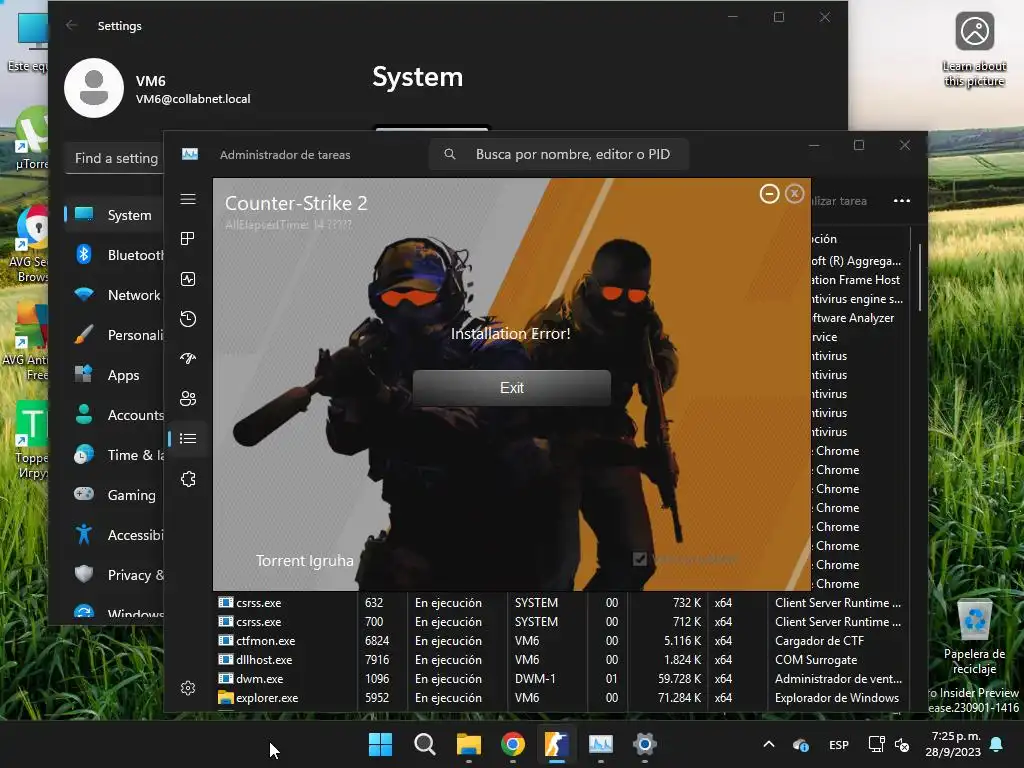Image resolution: width=1024 pixels, height=768 pixels.
Task: Switch to the Counter-Strike 2 installer taskbar icon
Action: [x=556, y=744]
